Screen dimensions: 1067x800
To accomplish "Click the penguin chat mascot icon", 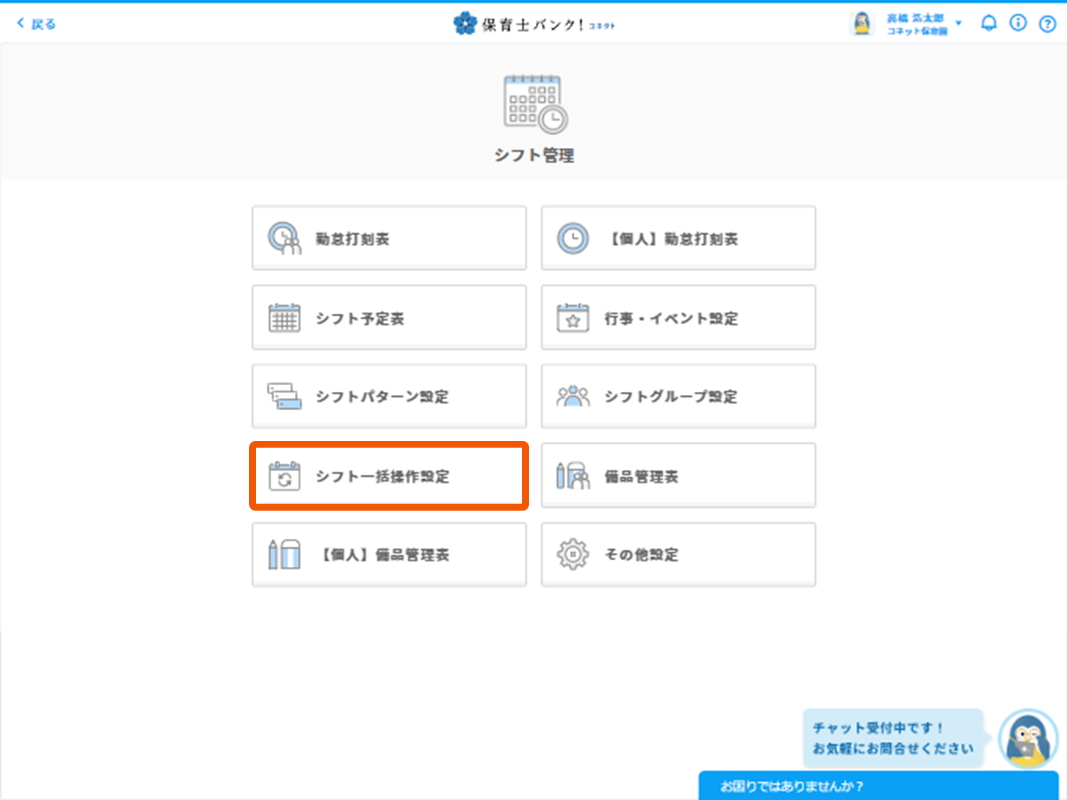I will pyautogui.click(x=1028, y=740).
